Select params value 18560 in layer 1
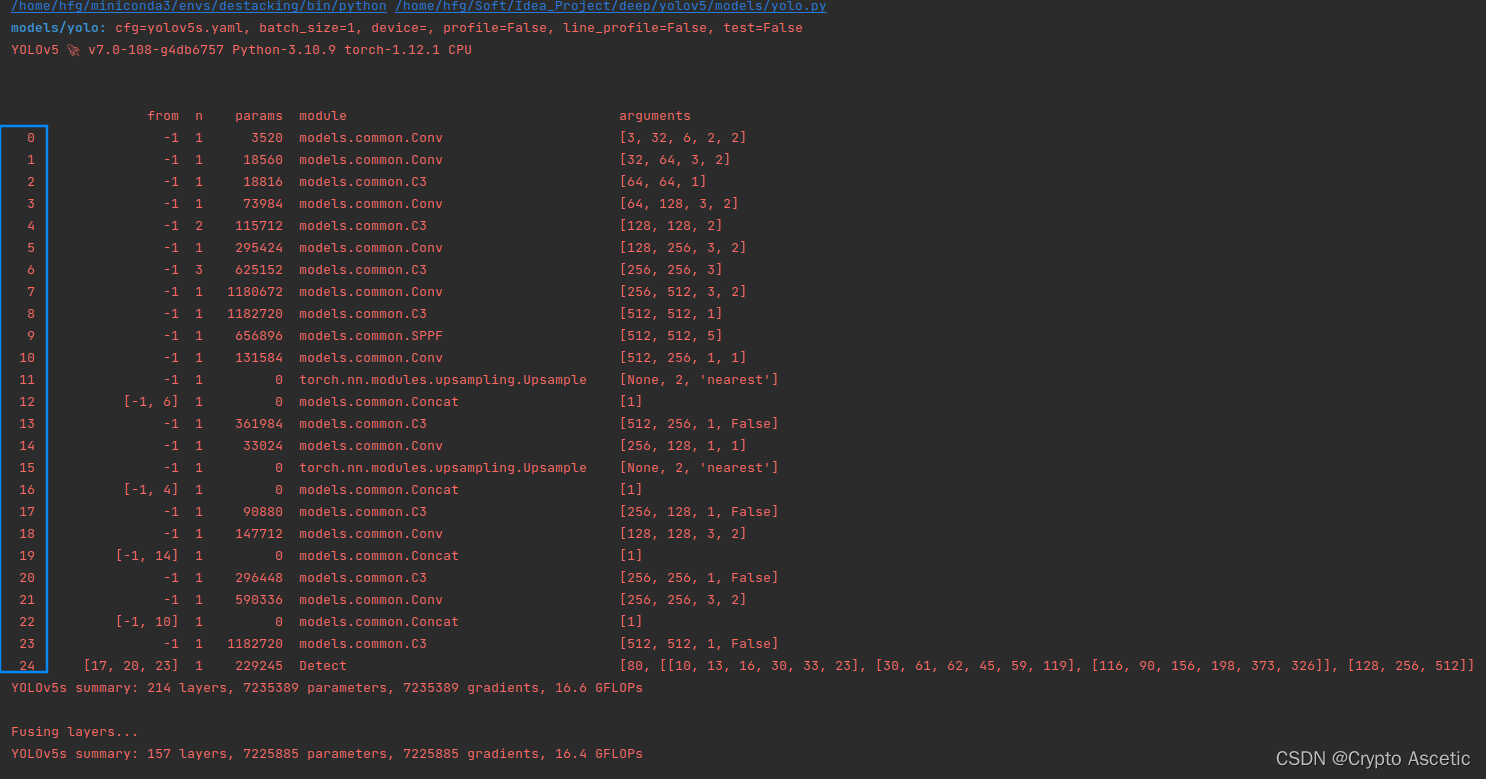The image size is (1486, 779). (263, 160)
